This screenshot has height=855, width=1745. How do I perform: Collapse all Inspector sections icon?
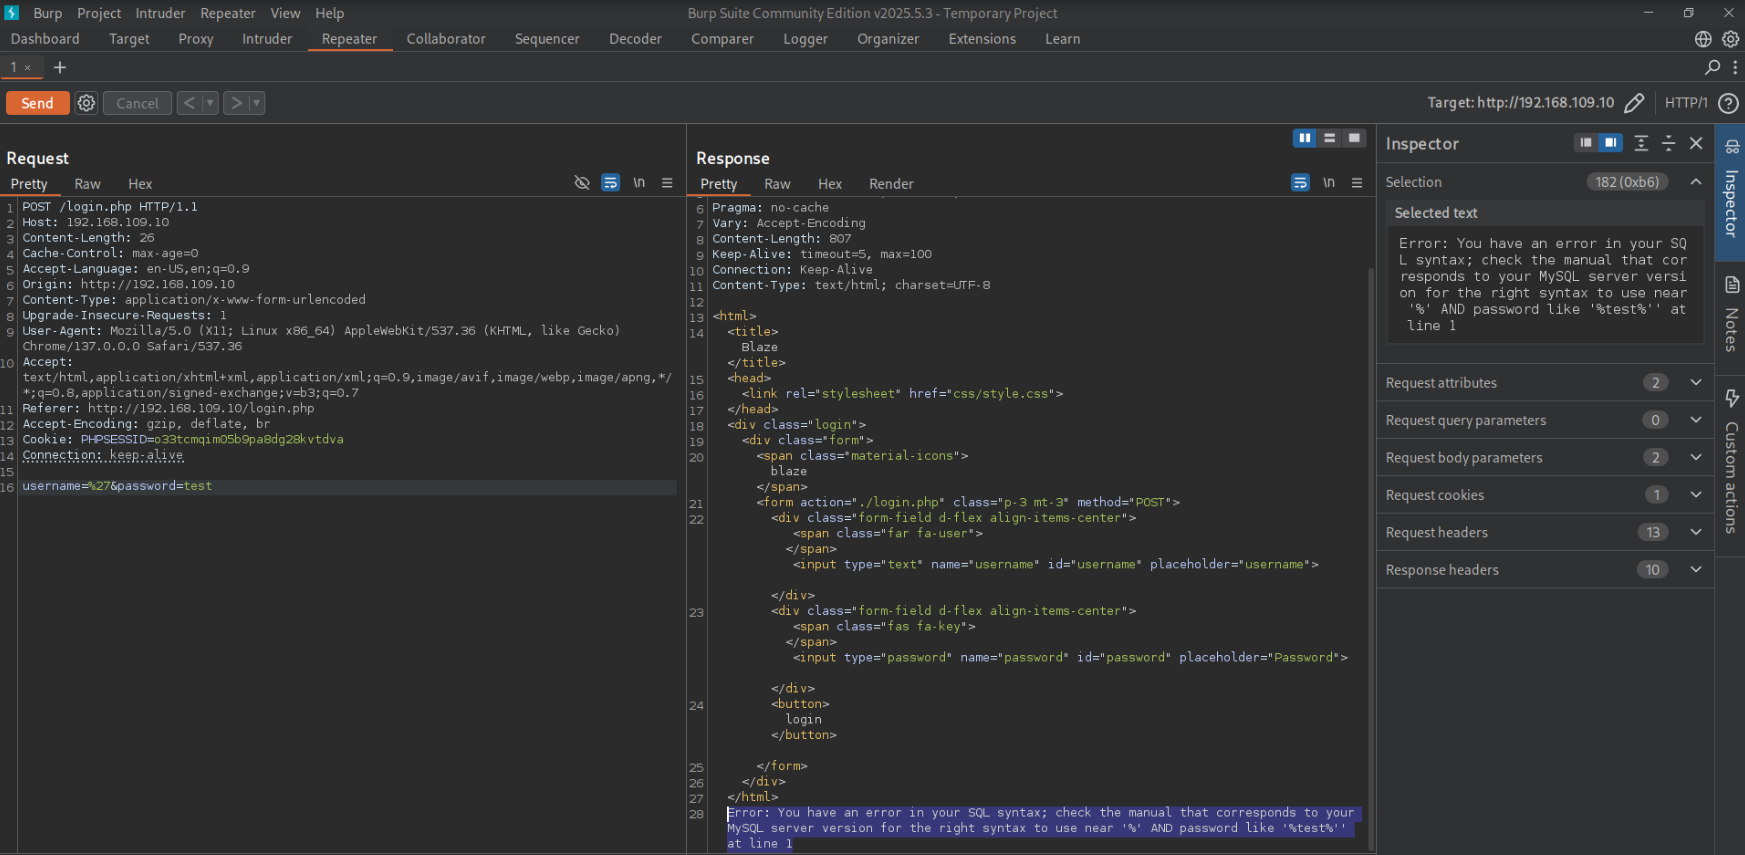(1668, 143)
